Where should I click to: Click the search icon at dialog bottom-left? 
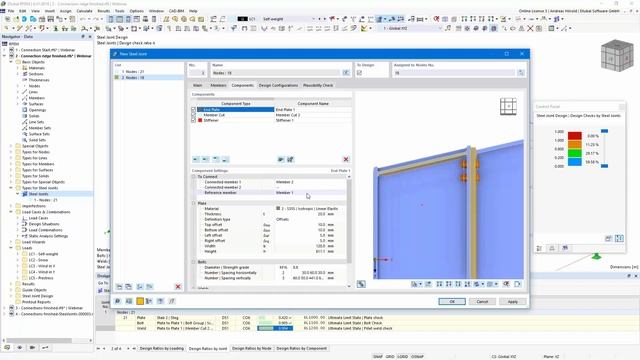pyautogui.click(x=118, y=301)
